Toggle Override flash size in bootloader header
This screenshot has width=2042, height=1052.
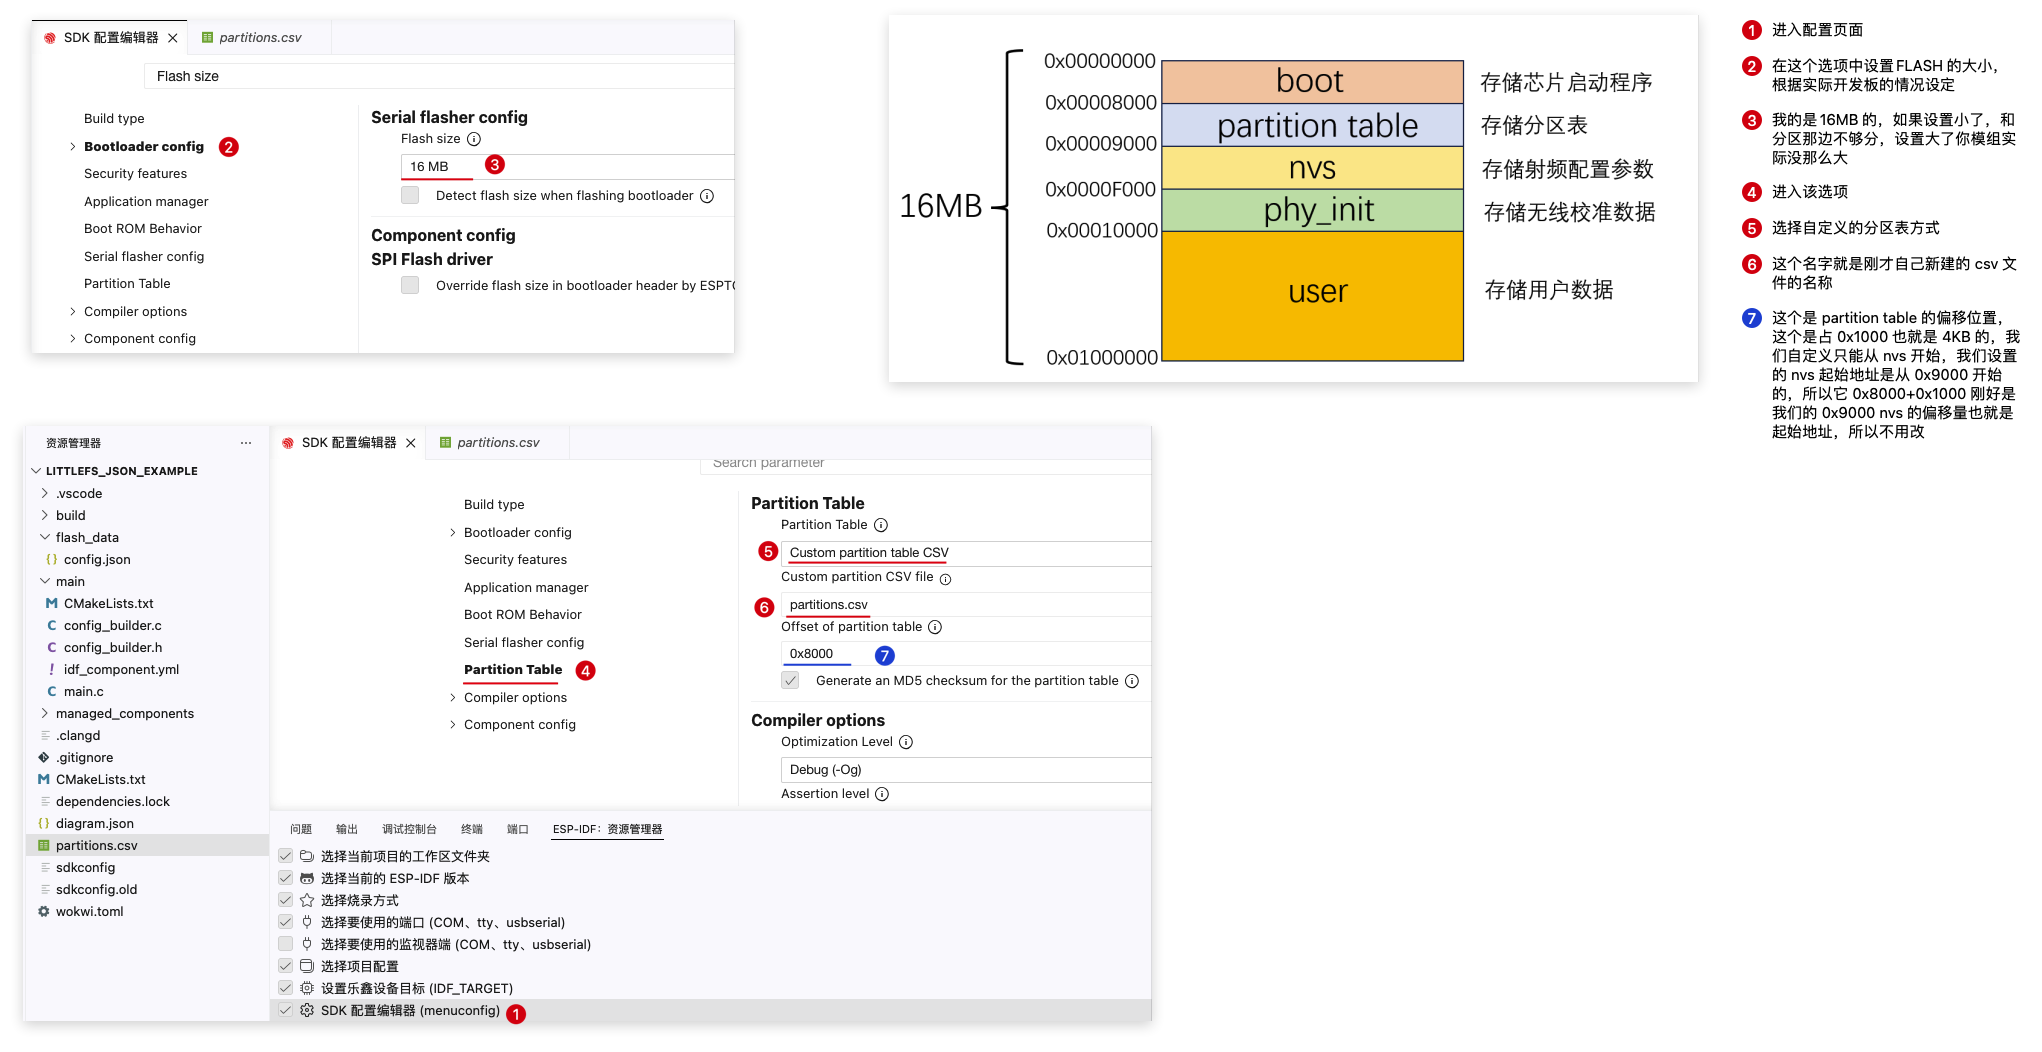point(410,286)
